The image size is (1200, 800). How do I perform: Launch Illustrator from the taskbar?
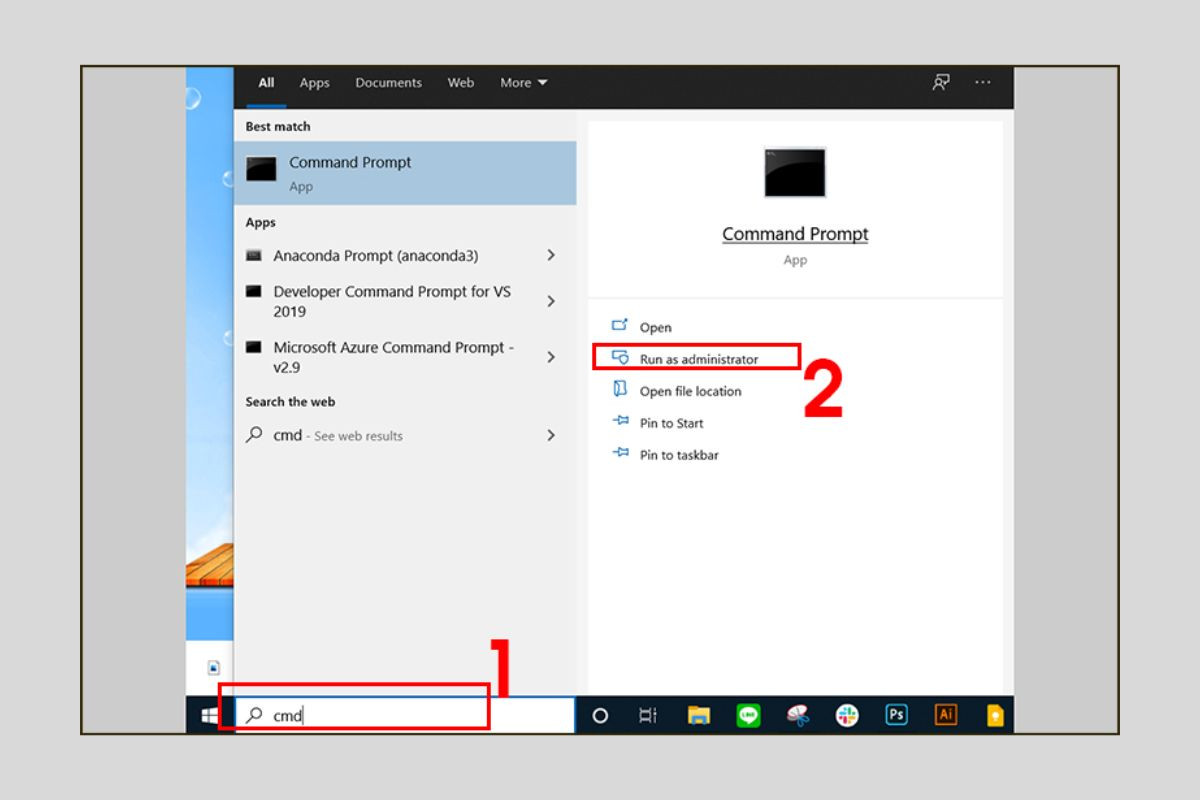coord(946,715)
